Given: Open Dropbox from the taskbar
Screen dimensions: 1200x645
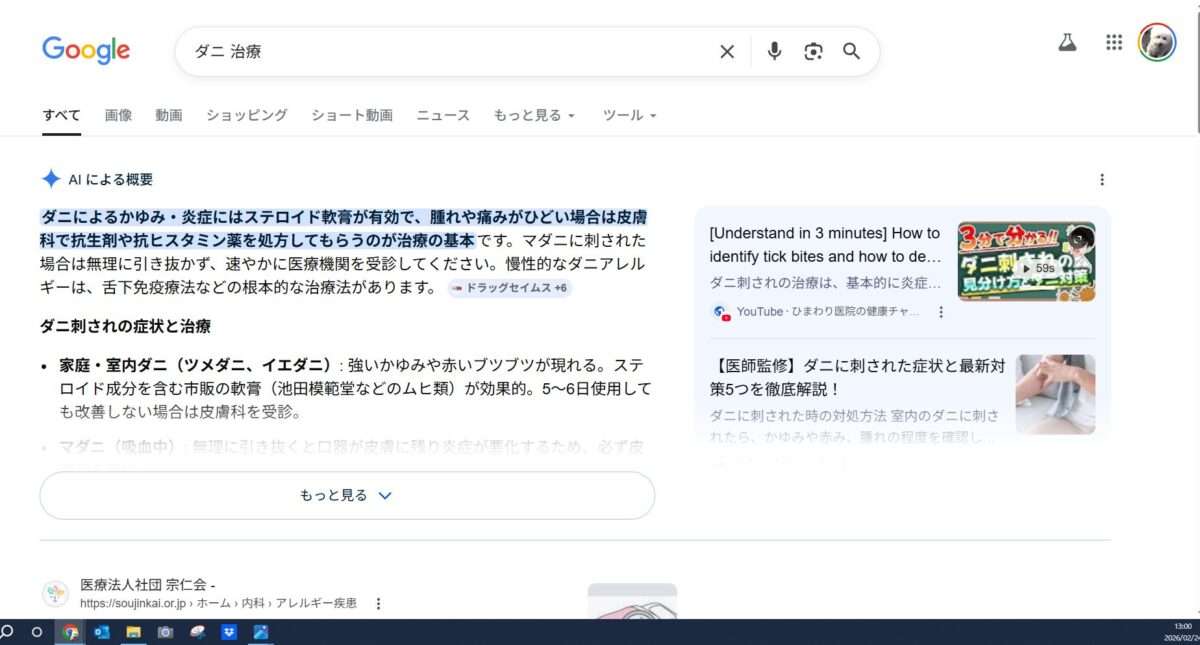Looking at the screenshot, I should tap(228, 632).
